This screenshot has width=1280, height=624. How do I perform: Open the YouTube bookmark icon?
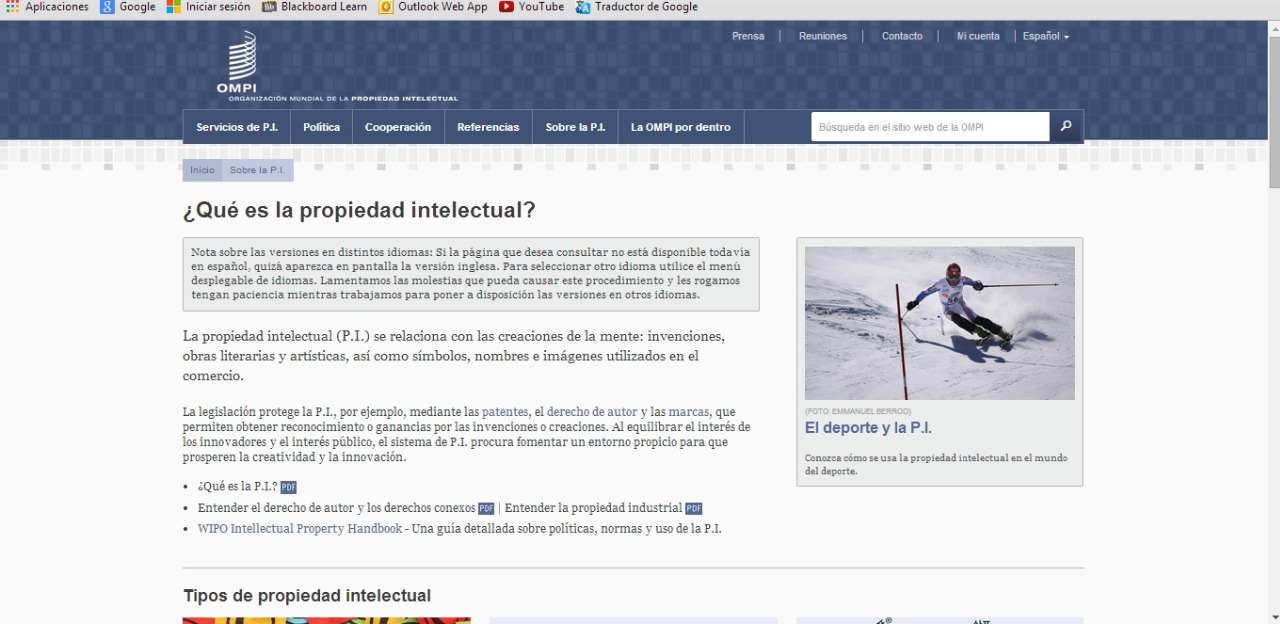tap(506, 7)
